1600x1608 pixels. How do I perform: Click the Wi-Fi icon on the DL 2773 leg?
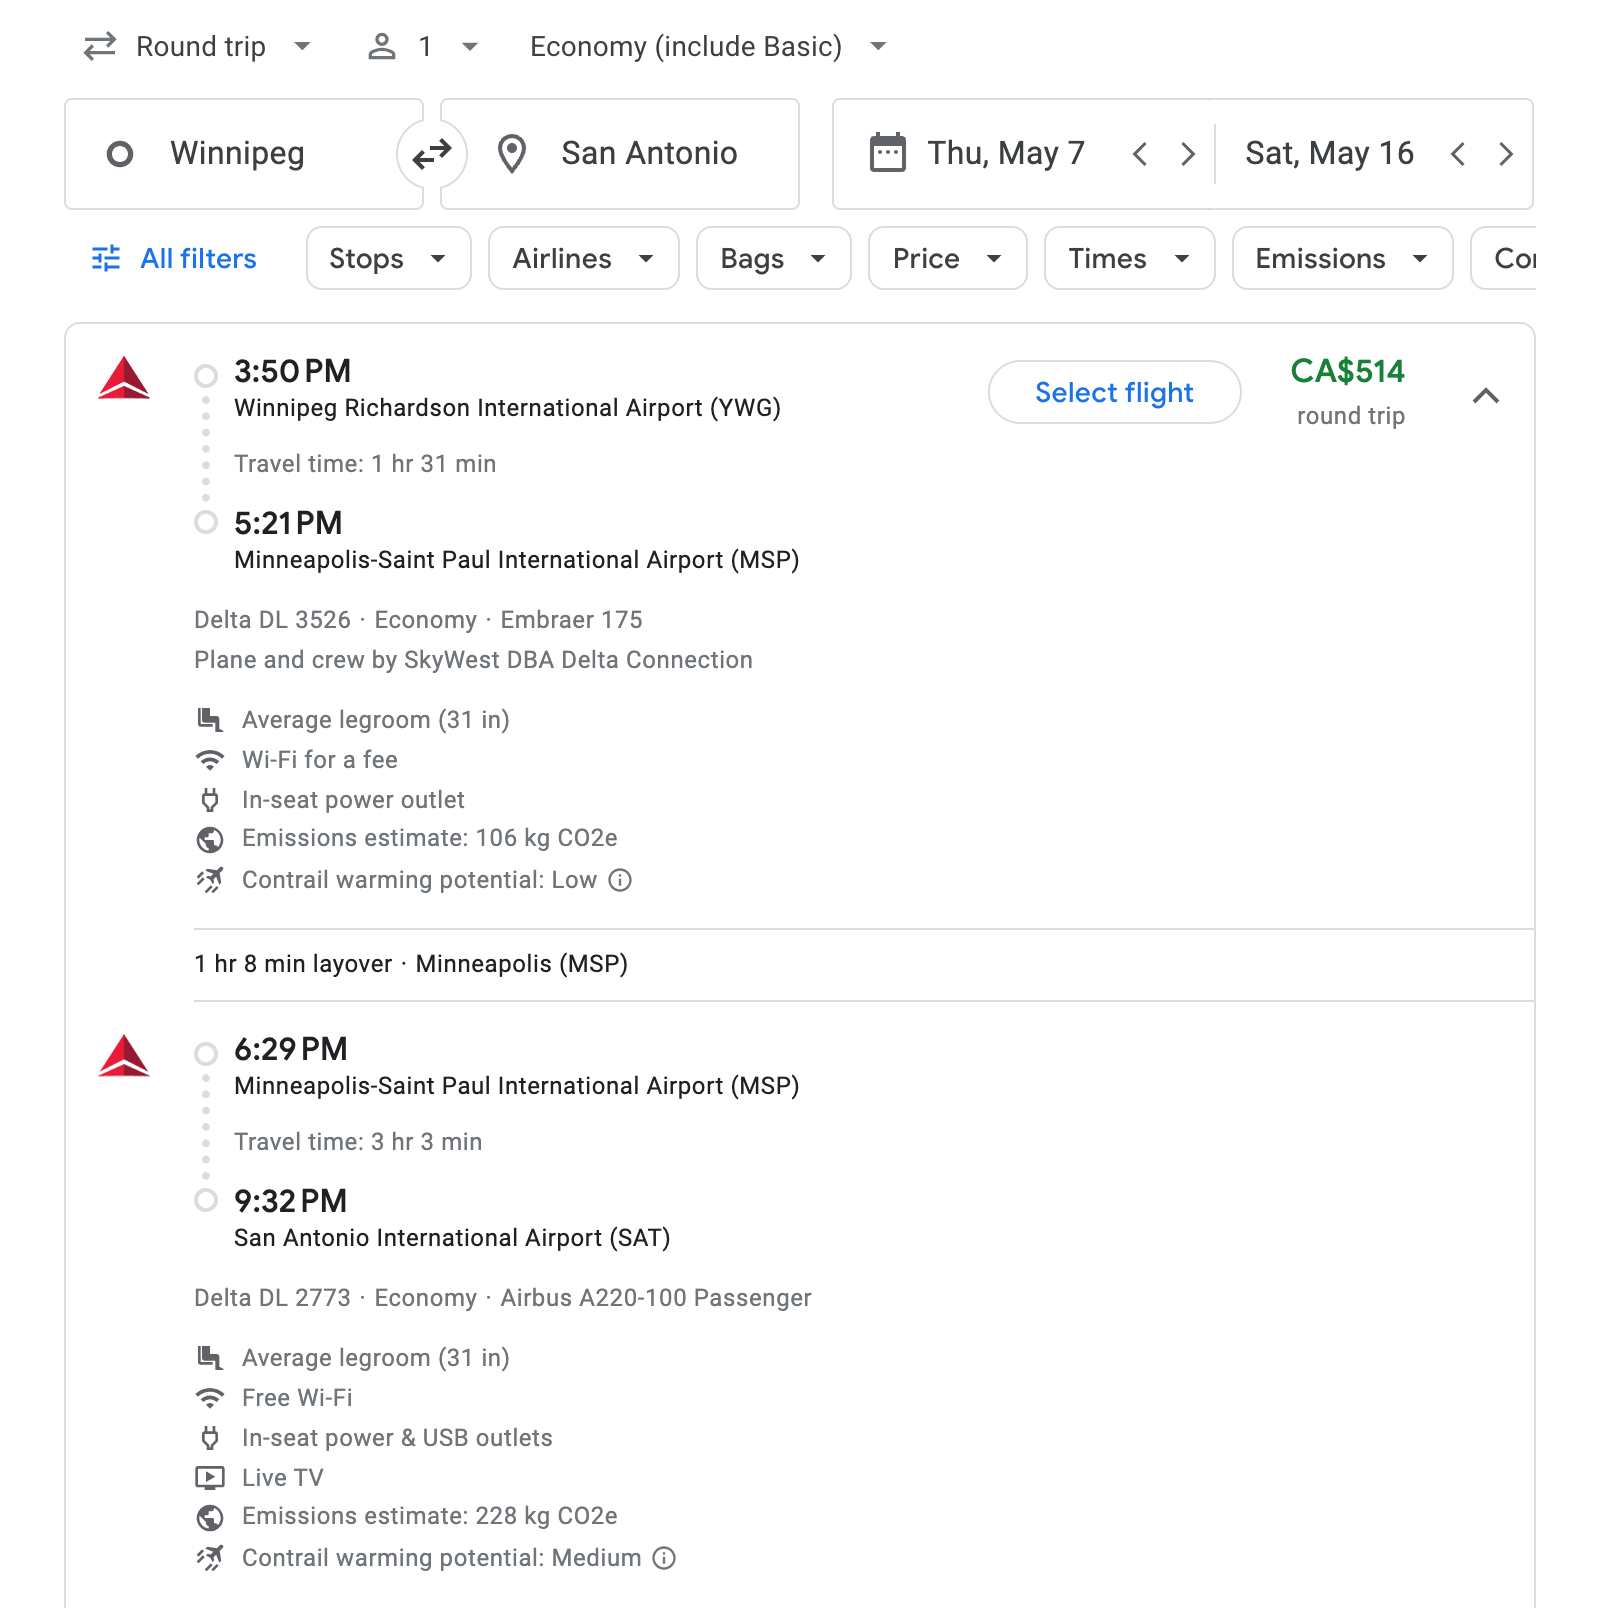(x=210, y=1397)
